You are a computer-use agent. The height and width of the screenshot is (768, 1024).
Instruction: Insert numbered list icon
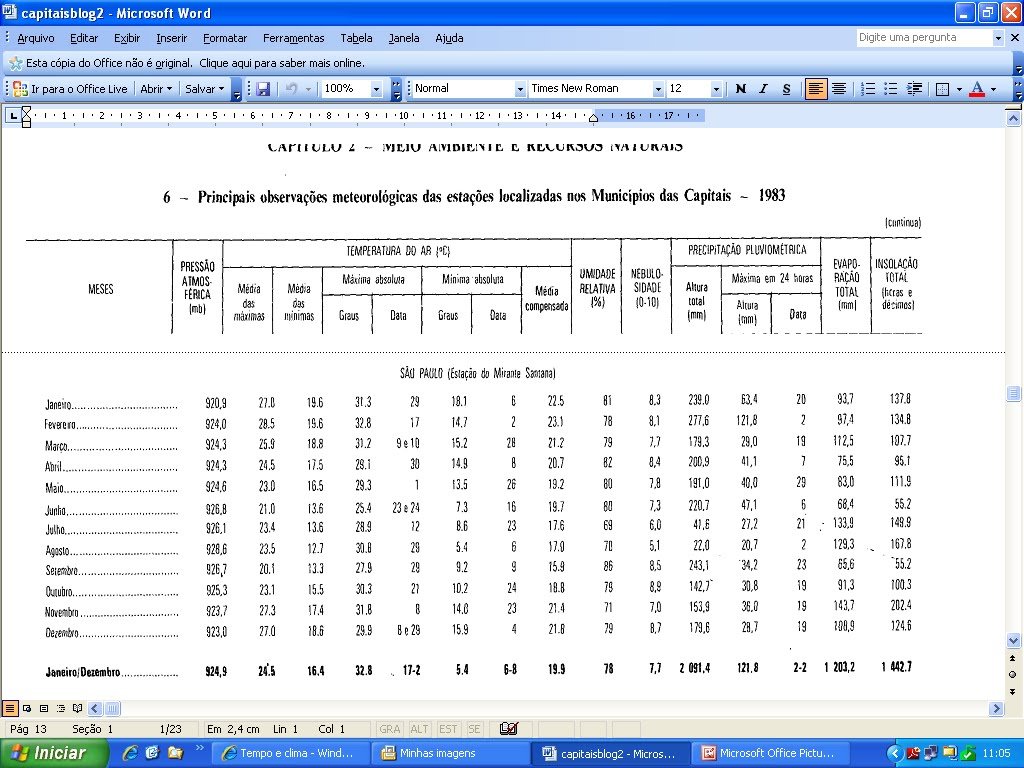coord(868,89)
